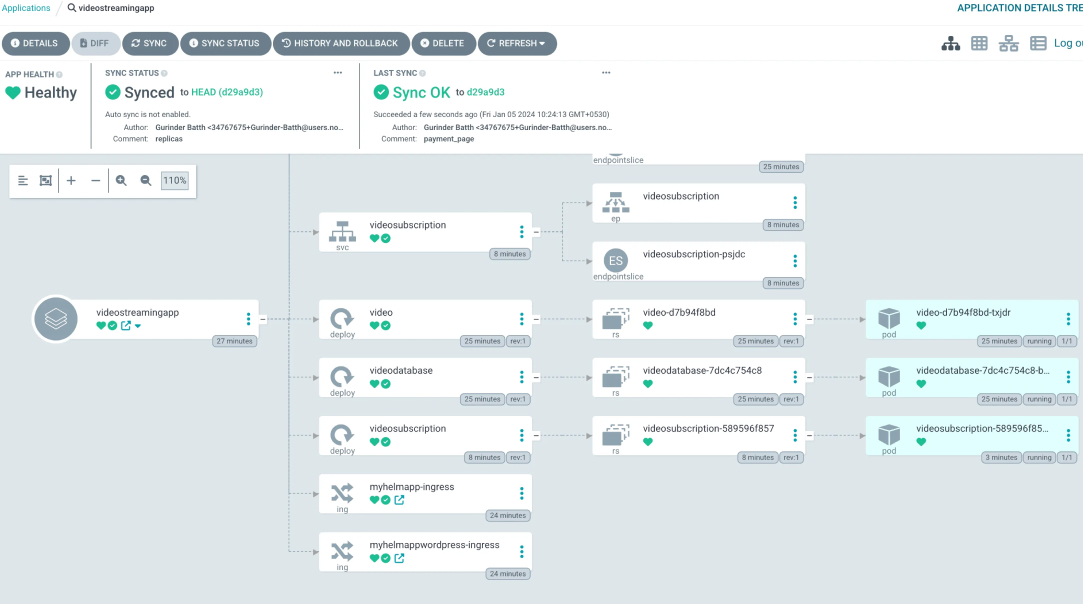Click the zoom out magnifier icon
Viewport: 1083px width, 604px height.
(146, 181)
